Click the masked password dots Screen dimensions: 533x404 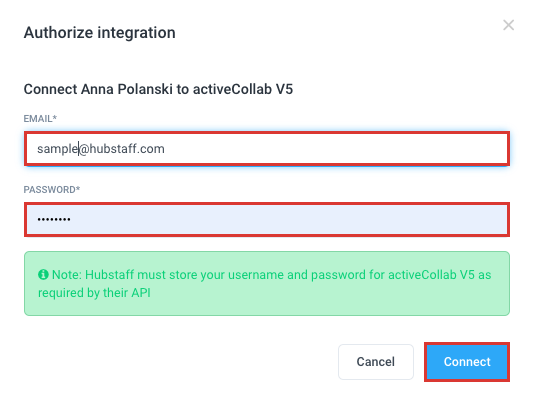tap(54, 219)
